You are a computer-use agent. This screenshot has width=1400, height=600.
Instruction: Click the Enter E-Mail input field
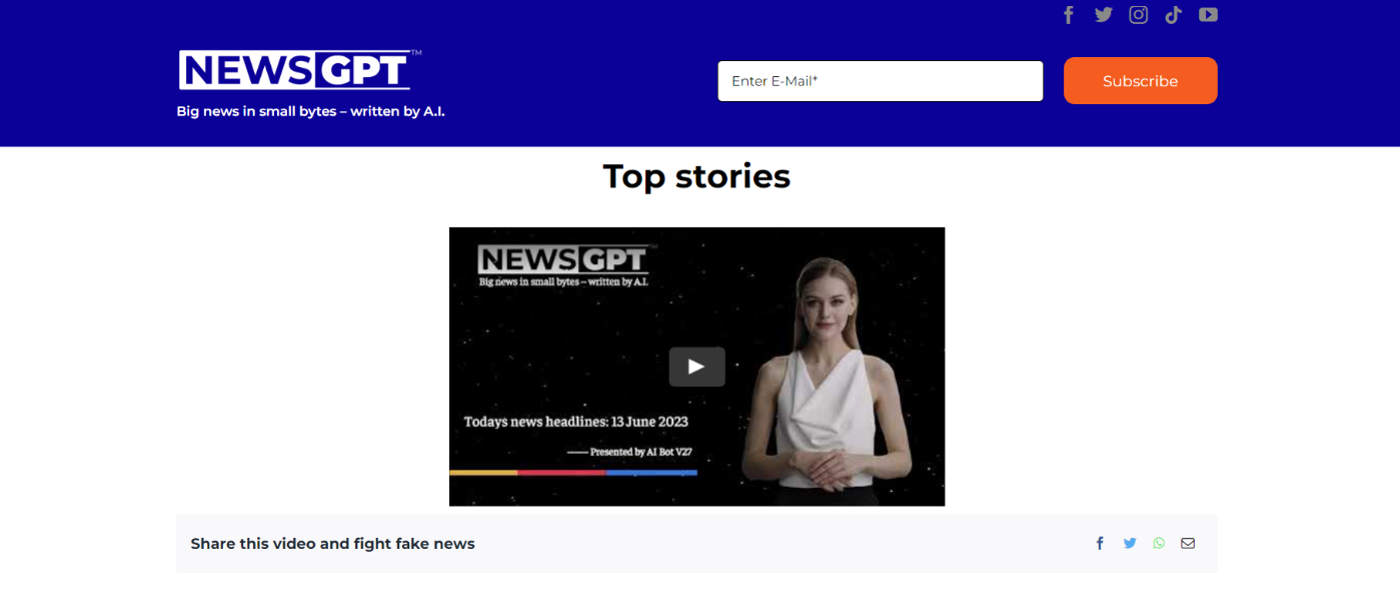[880, 81]
